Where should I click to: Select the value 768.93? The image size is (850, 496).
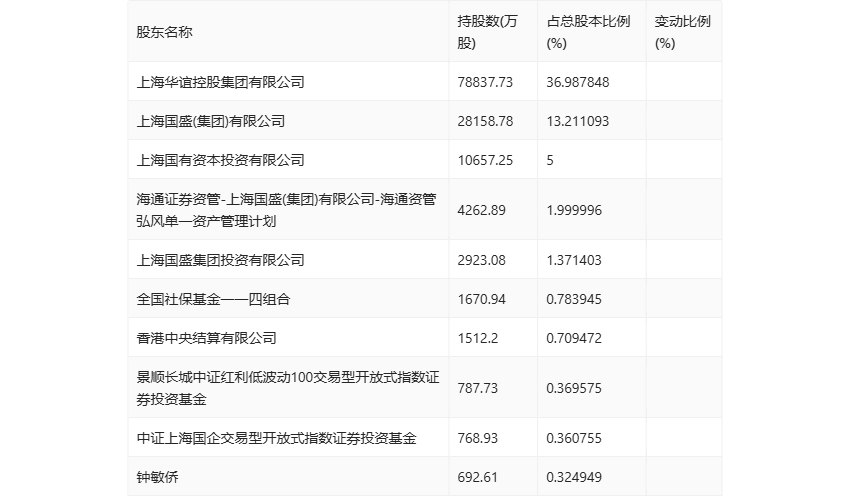478,437
